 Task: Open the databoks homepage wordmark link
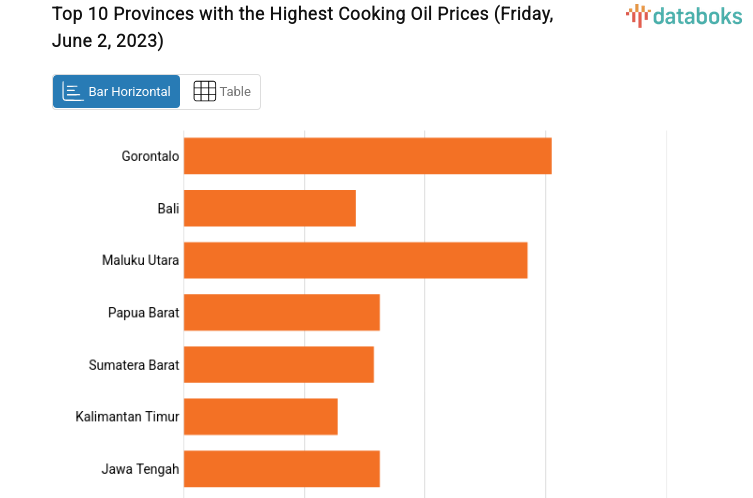click(697, 15)
